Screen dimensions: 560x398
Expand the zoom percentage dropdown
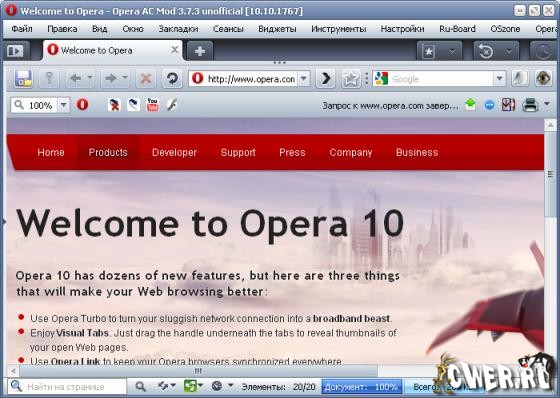pyautogui.click(x=64, y=105)
